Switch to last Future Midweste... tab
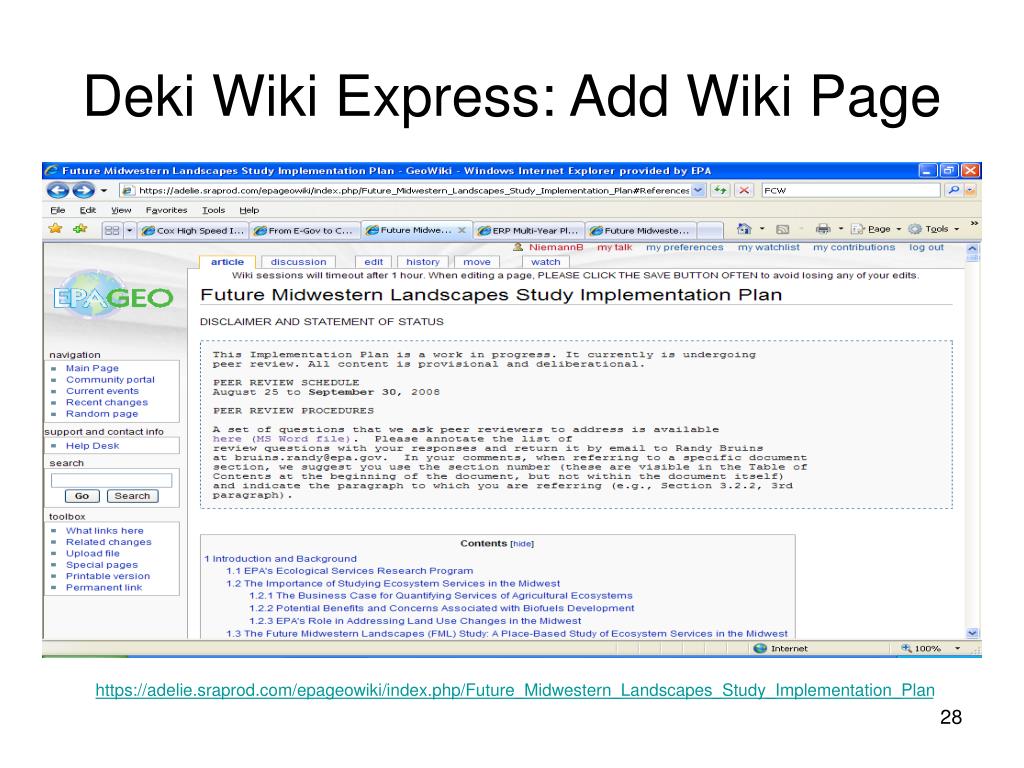This screenshot has height=768, width=1024. pyautogui.click(x=640, y=231)
